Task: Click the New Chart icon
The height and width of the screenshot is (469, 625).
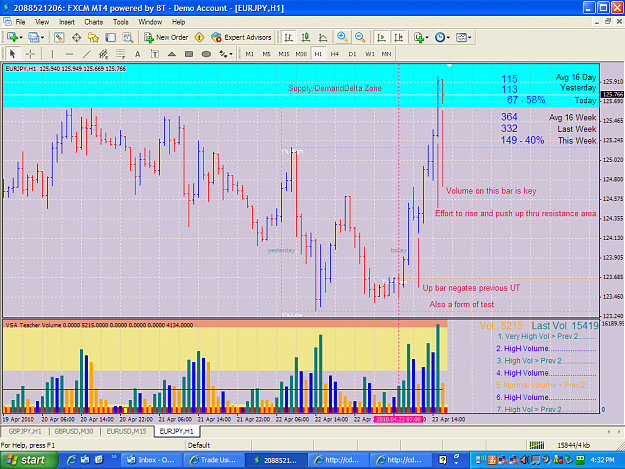Action: click(x=12, y=37)
